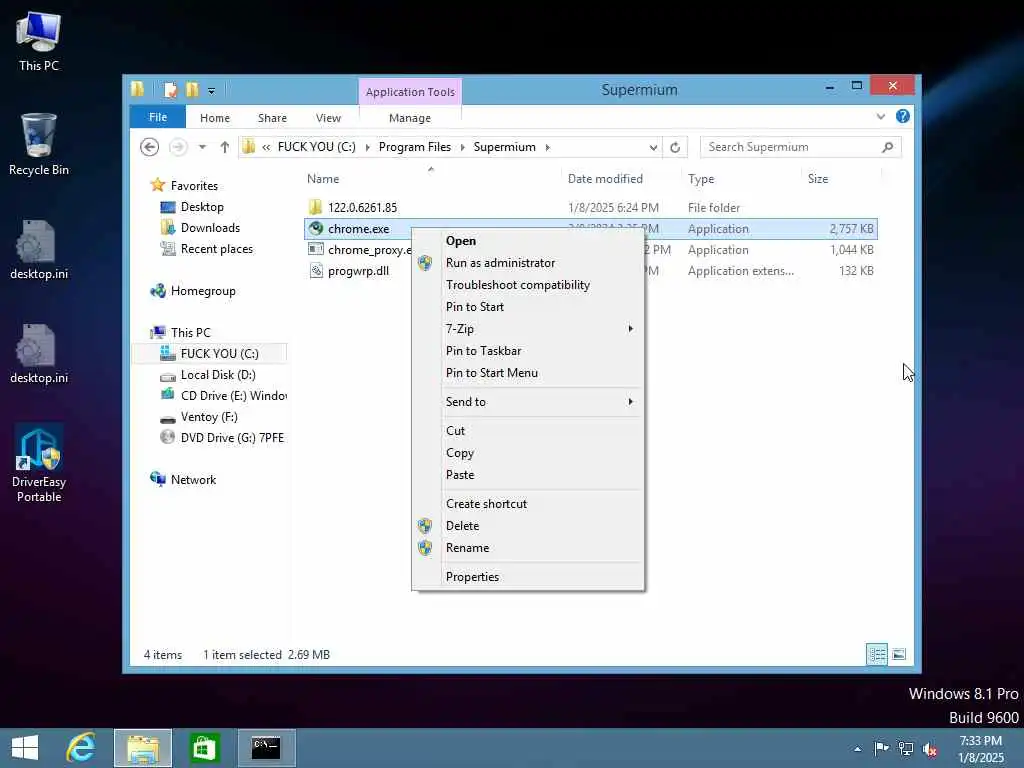This screenshot has width=1024, height=768.
Task: Refresh the Supermium folder view
Action: (675, 148)
